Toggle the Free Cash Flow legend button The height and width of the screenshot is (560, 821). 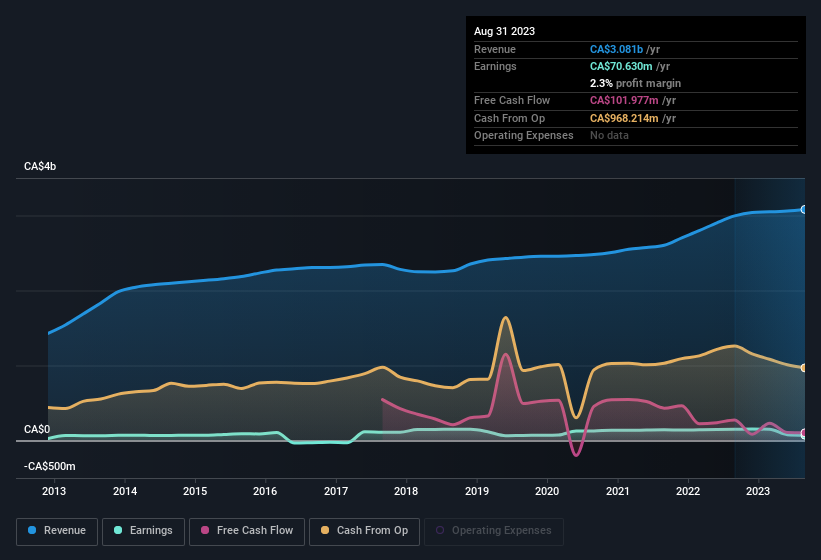click(247, 531)
